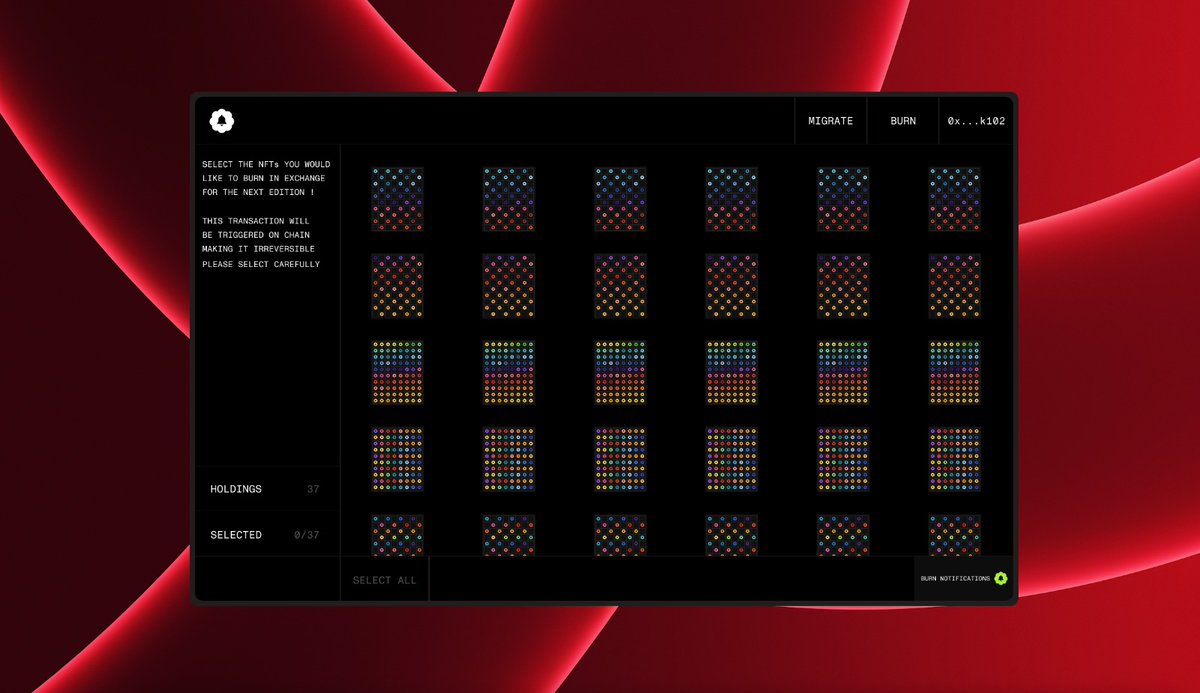Select the fourth NFT in the third row
The width and height of the screenshot is (1200, 693).
coord(731,373)
